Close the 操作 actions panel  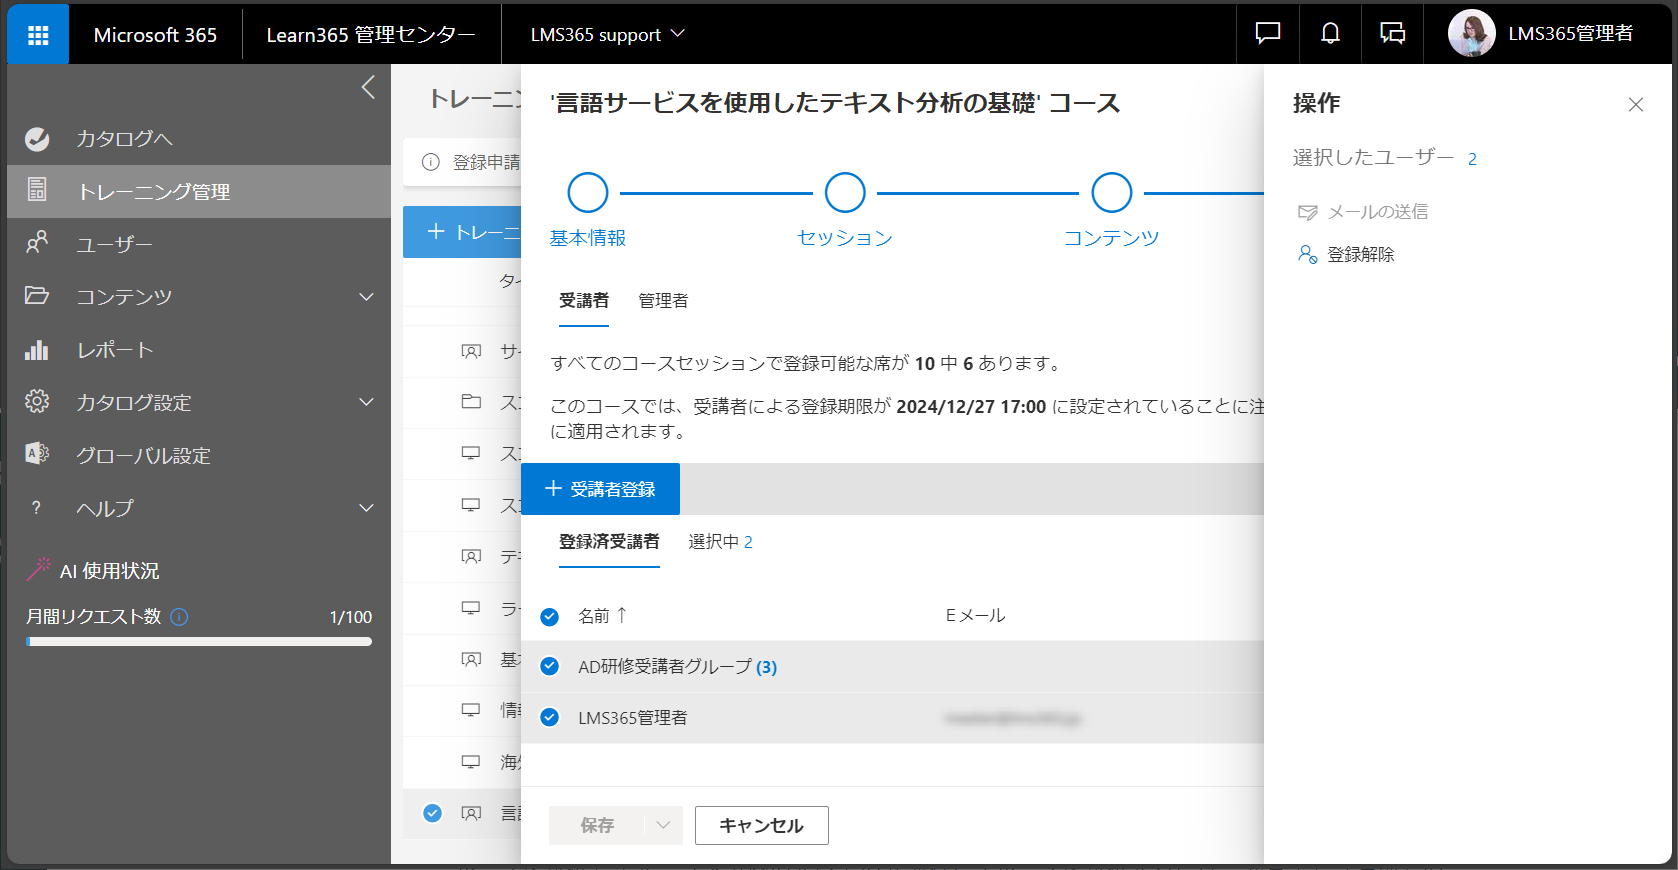pyautogui.click(x=1635, y=105)
